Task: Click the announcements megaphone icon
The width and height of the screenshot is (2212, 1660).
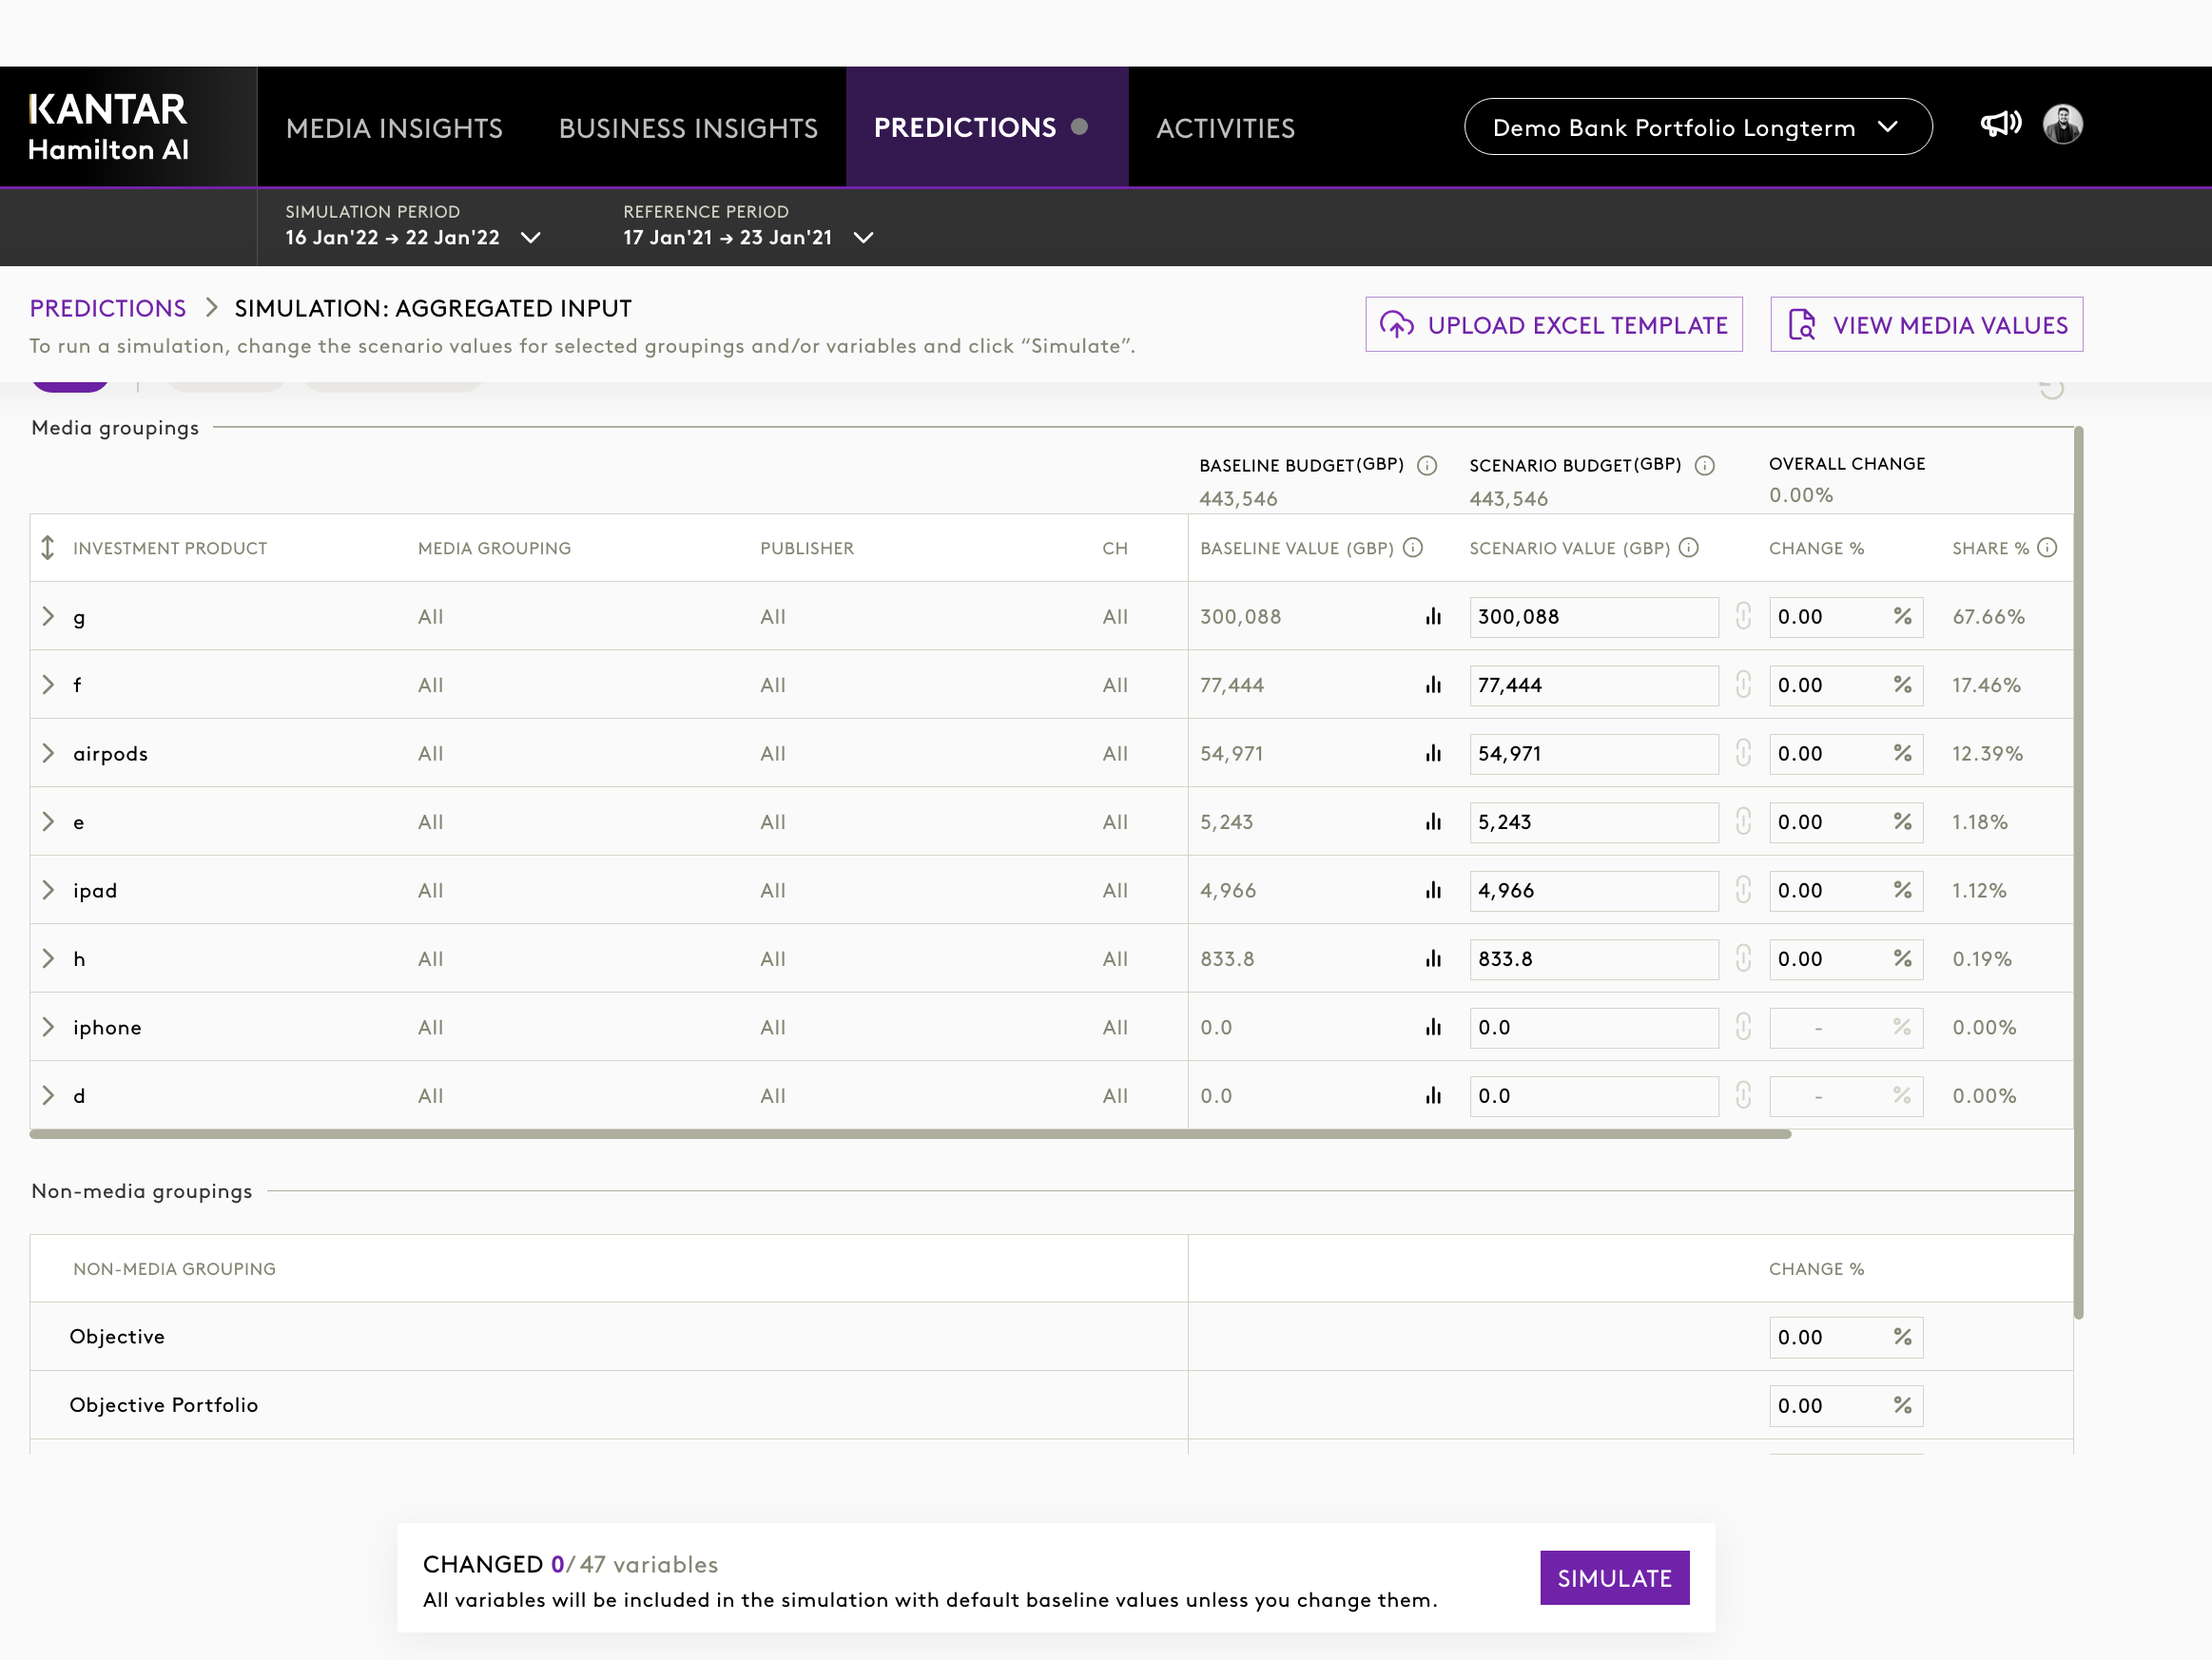Action: pyautogui.click(x=2000, y=124)
